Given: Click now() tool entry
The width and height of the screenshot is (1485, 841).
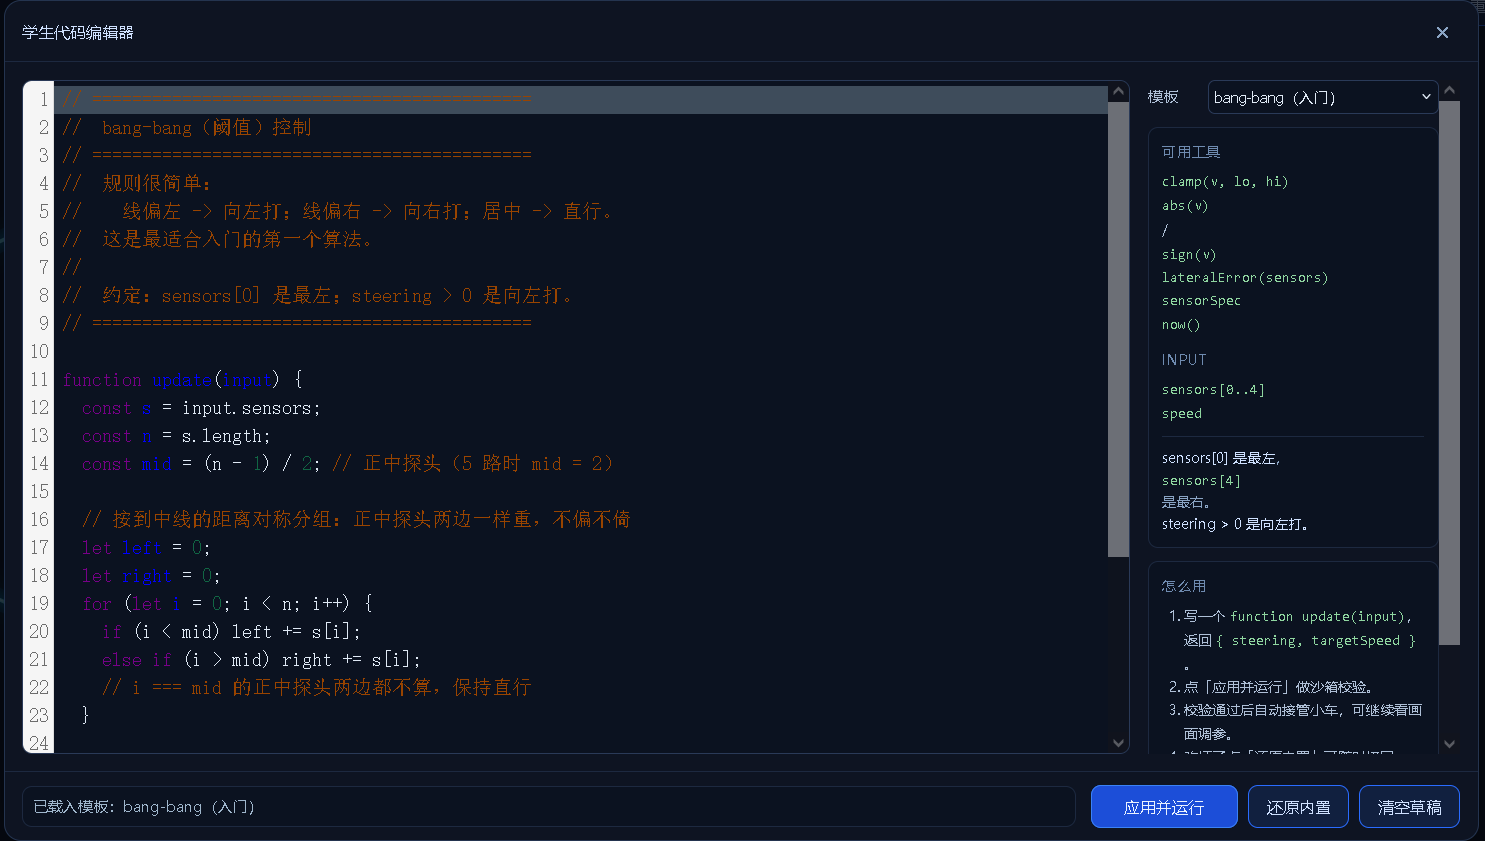Looking at the screenshot, I should (x=1181, y=325).
